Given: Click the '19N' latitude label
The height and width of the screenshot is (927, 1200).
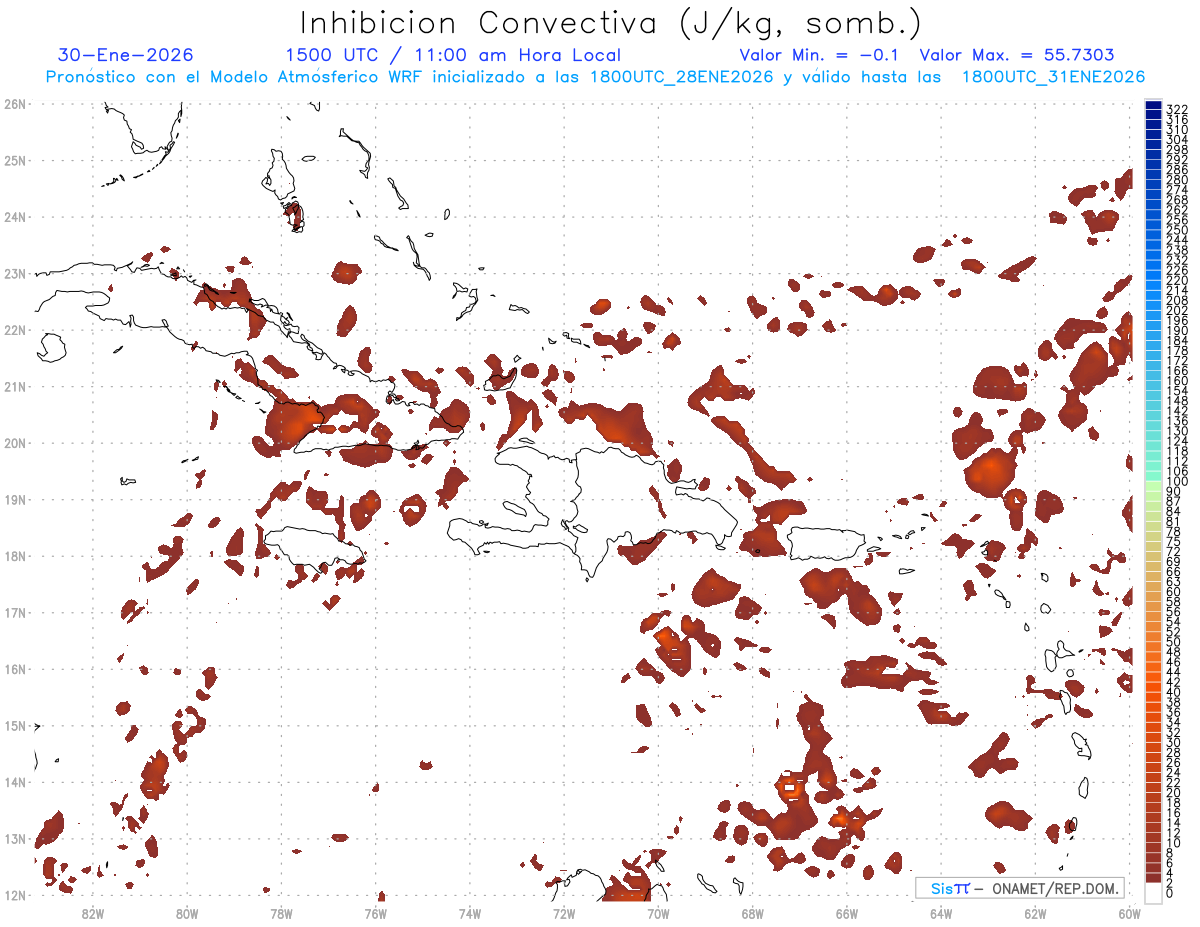Looking at the screenshot, I should (15, 499).
